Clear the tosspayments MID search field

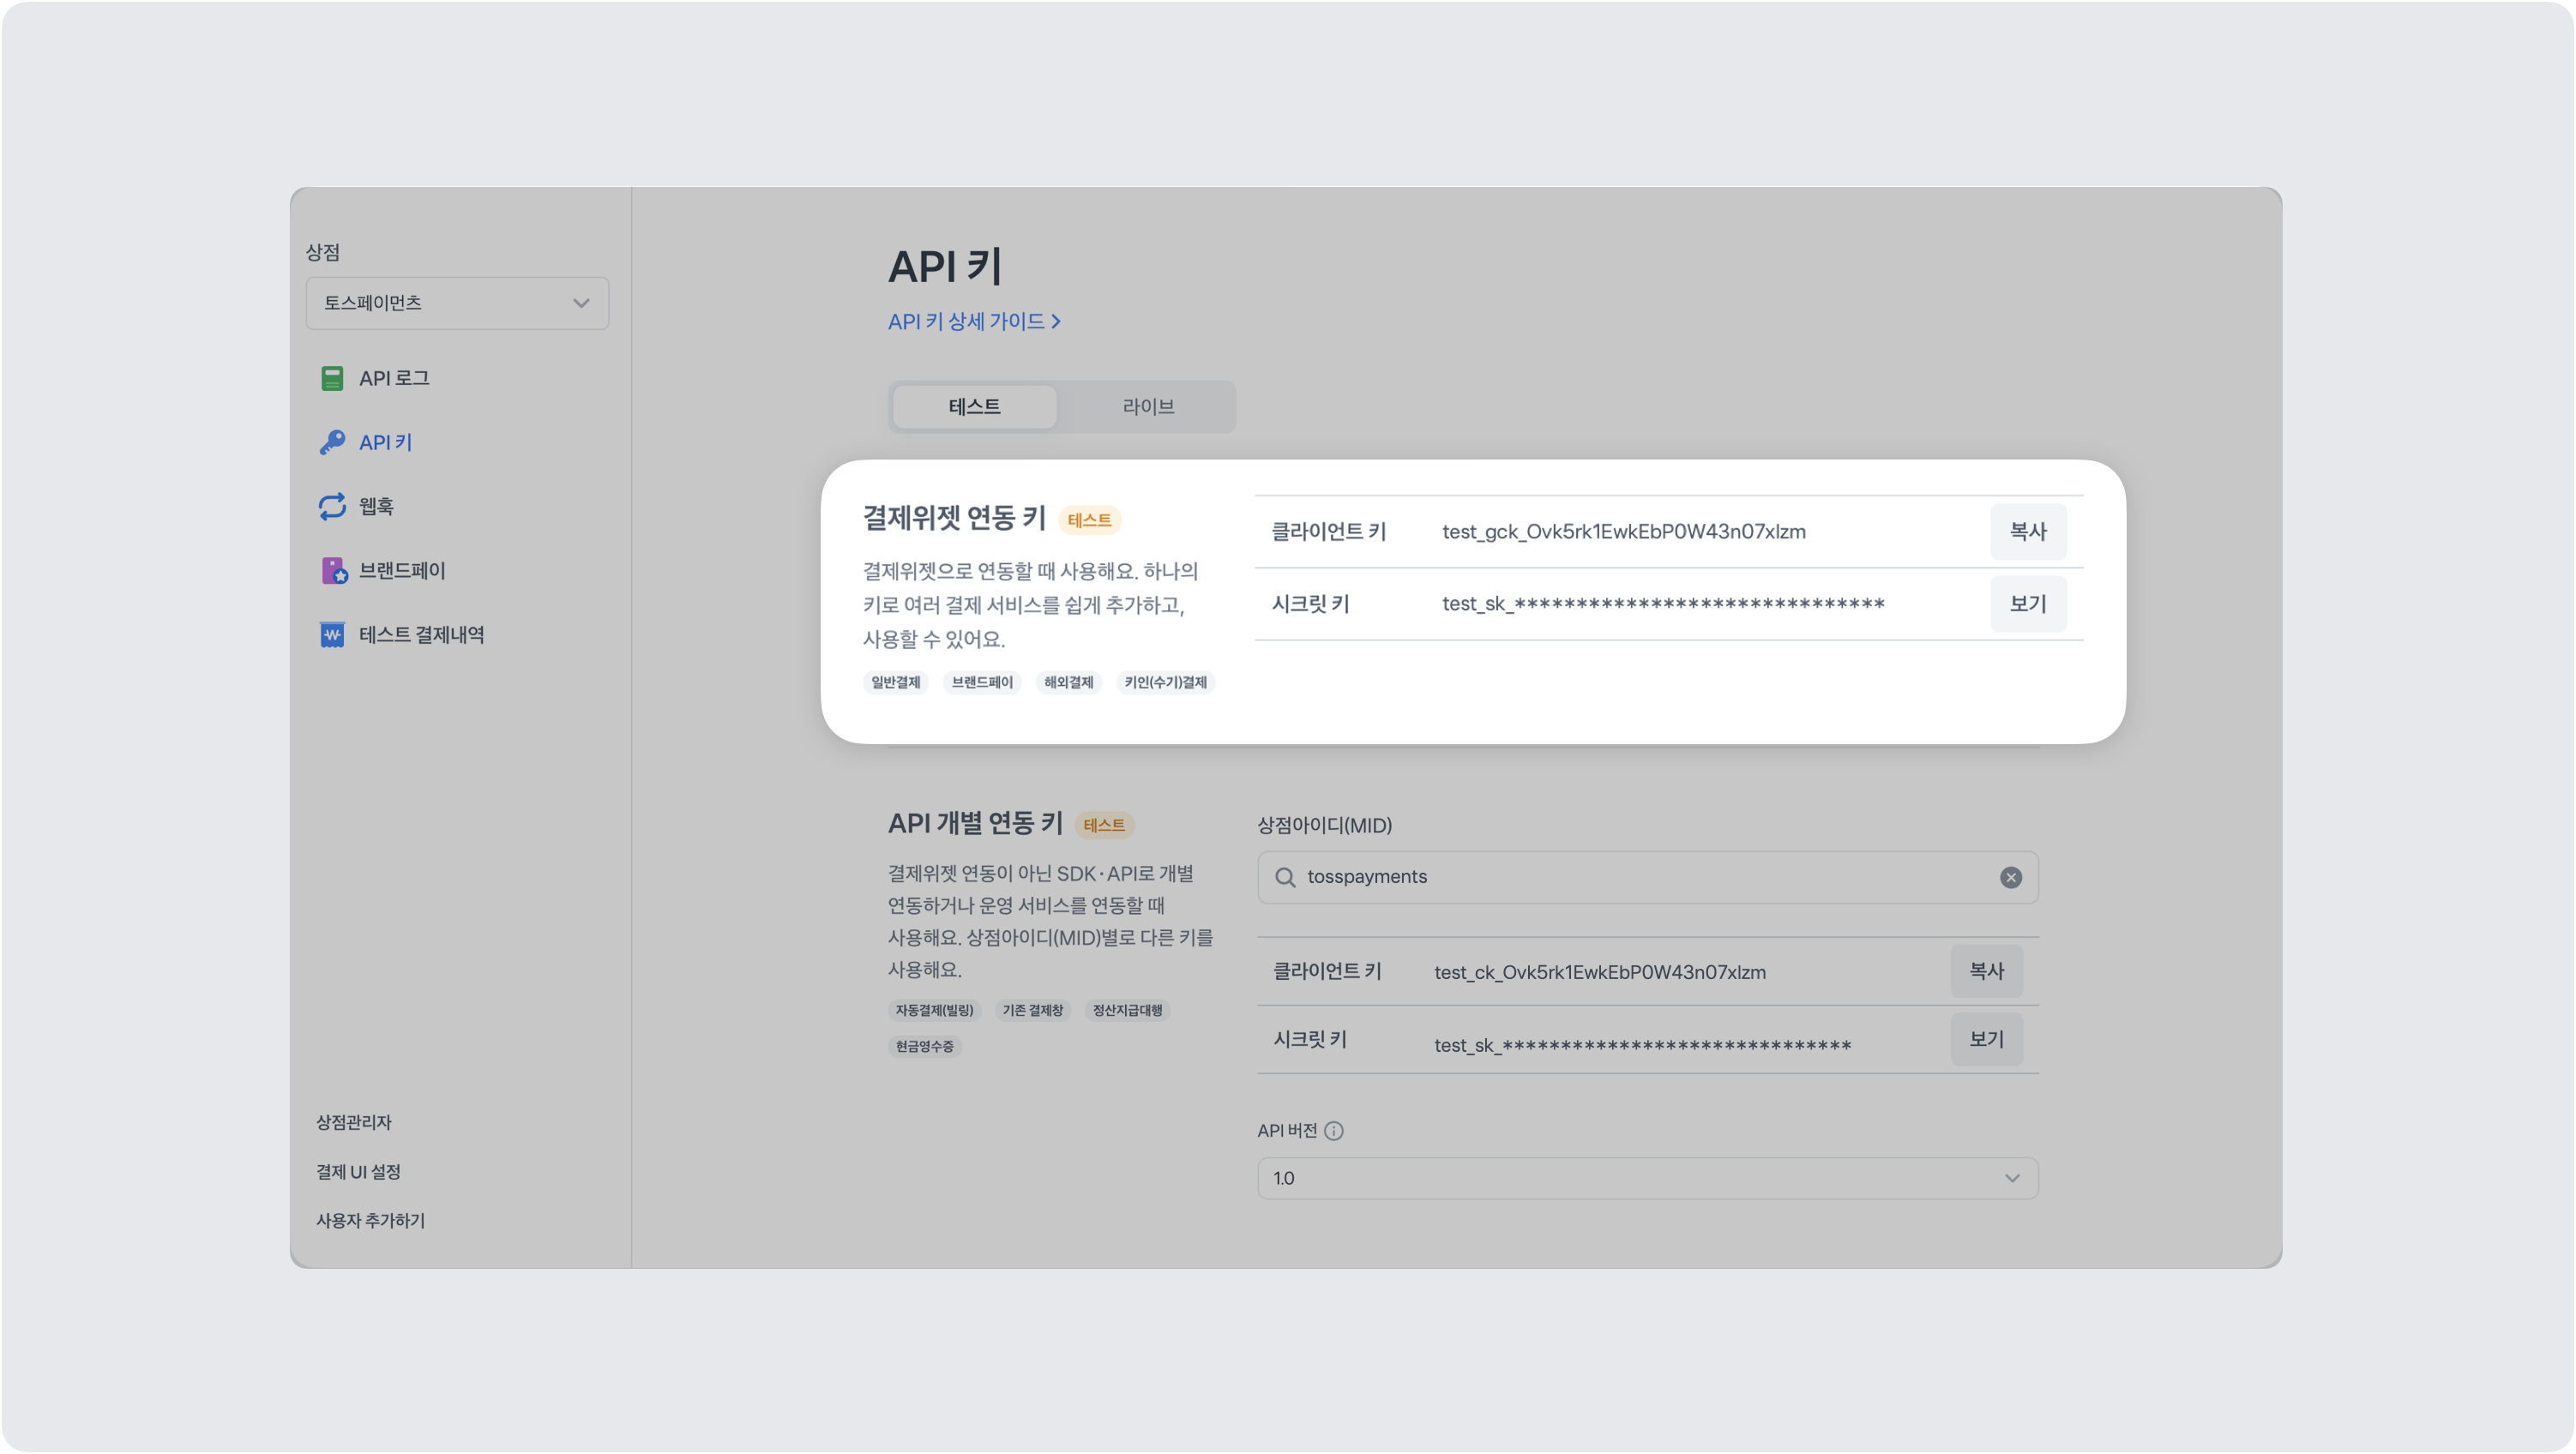[x=2010, y=877]
